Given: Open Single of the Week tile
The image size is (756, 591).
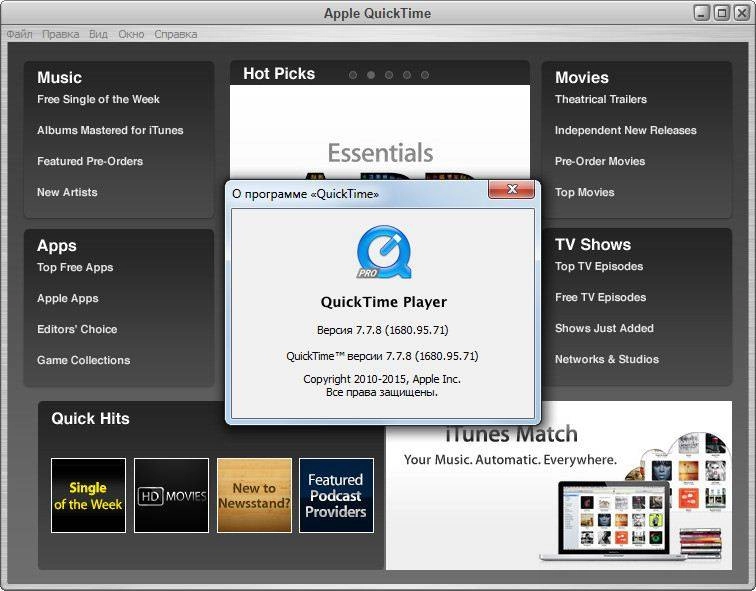Looking at the screenshot, I should [88, 496].
